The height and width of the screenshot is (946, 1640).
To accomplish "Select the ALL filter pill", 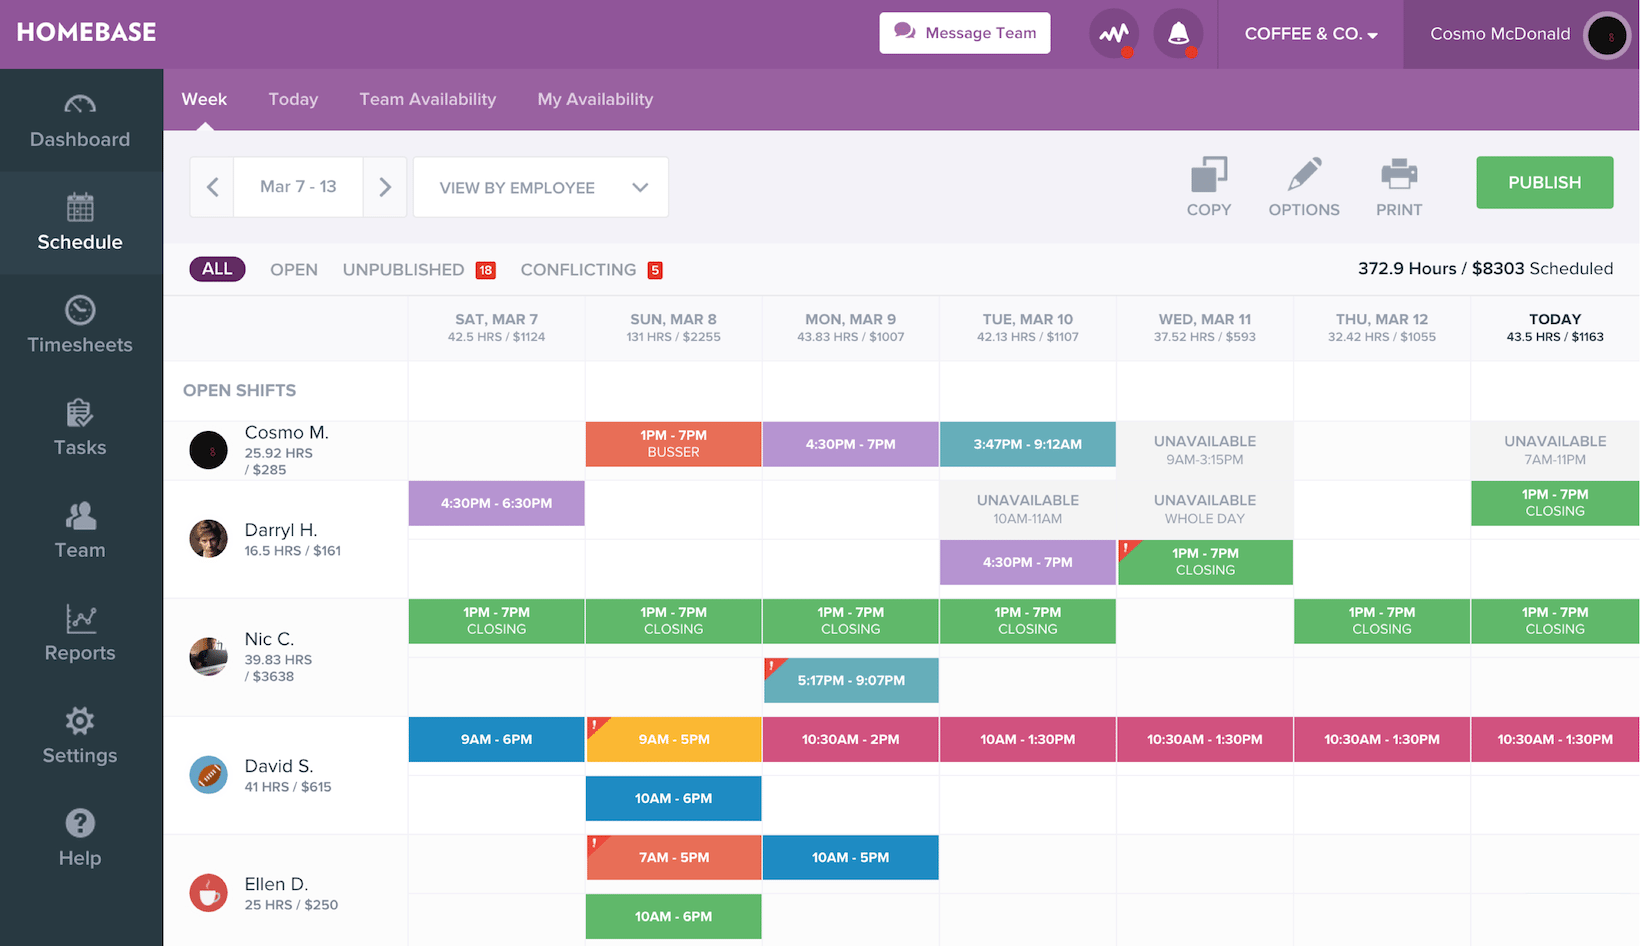I will point(217,269).
